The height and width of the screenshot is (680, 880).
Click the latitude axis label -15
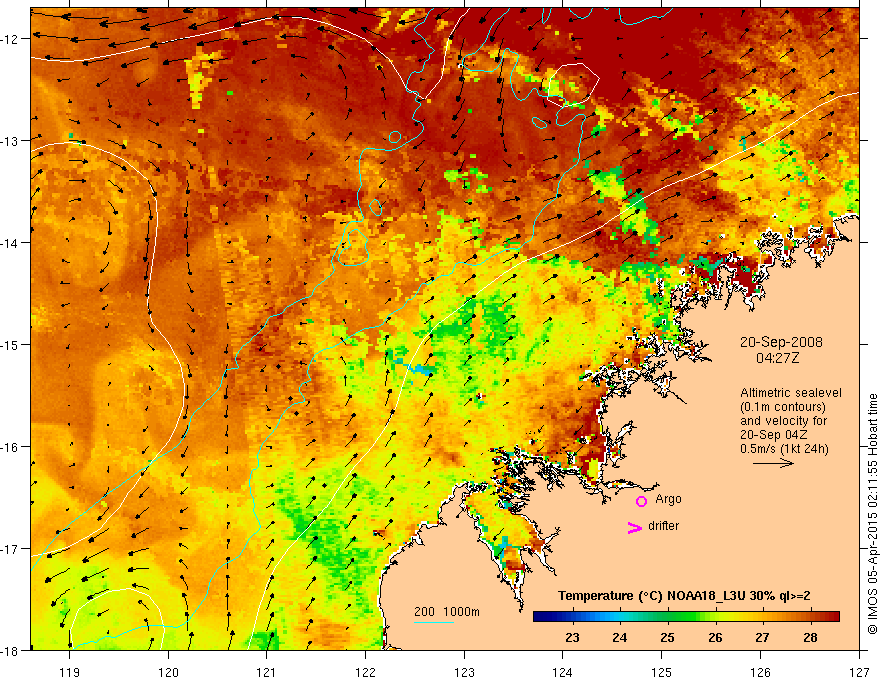click(x=10, y=344)
